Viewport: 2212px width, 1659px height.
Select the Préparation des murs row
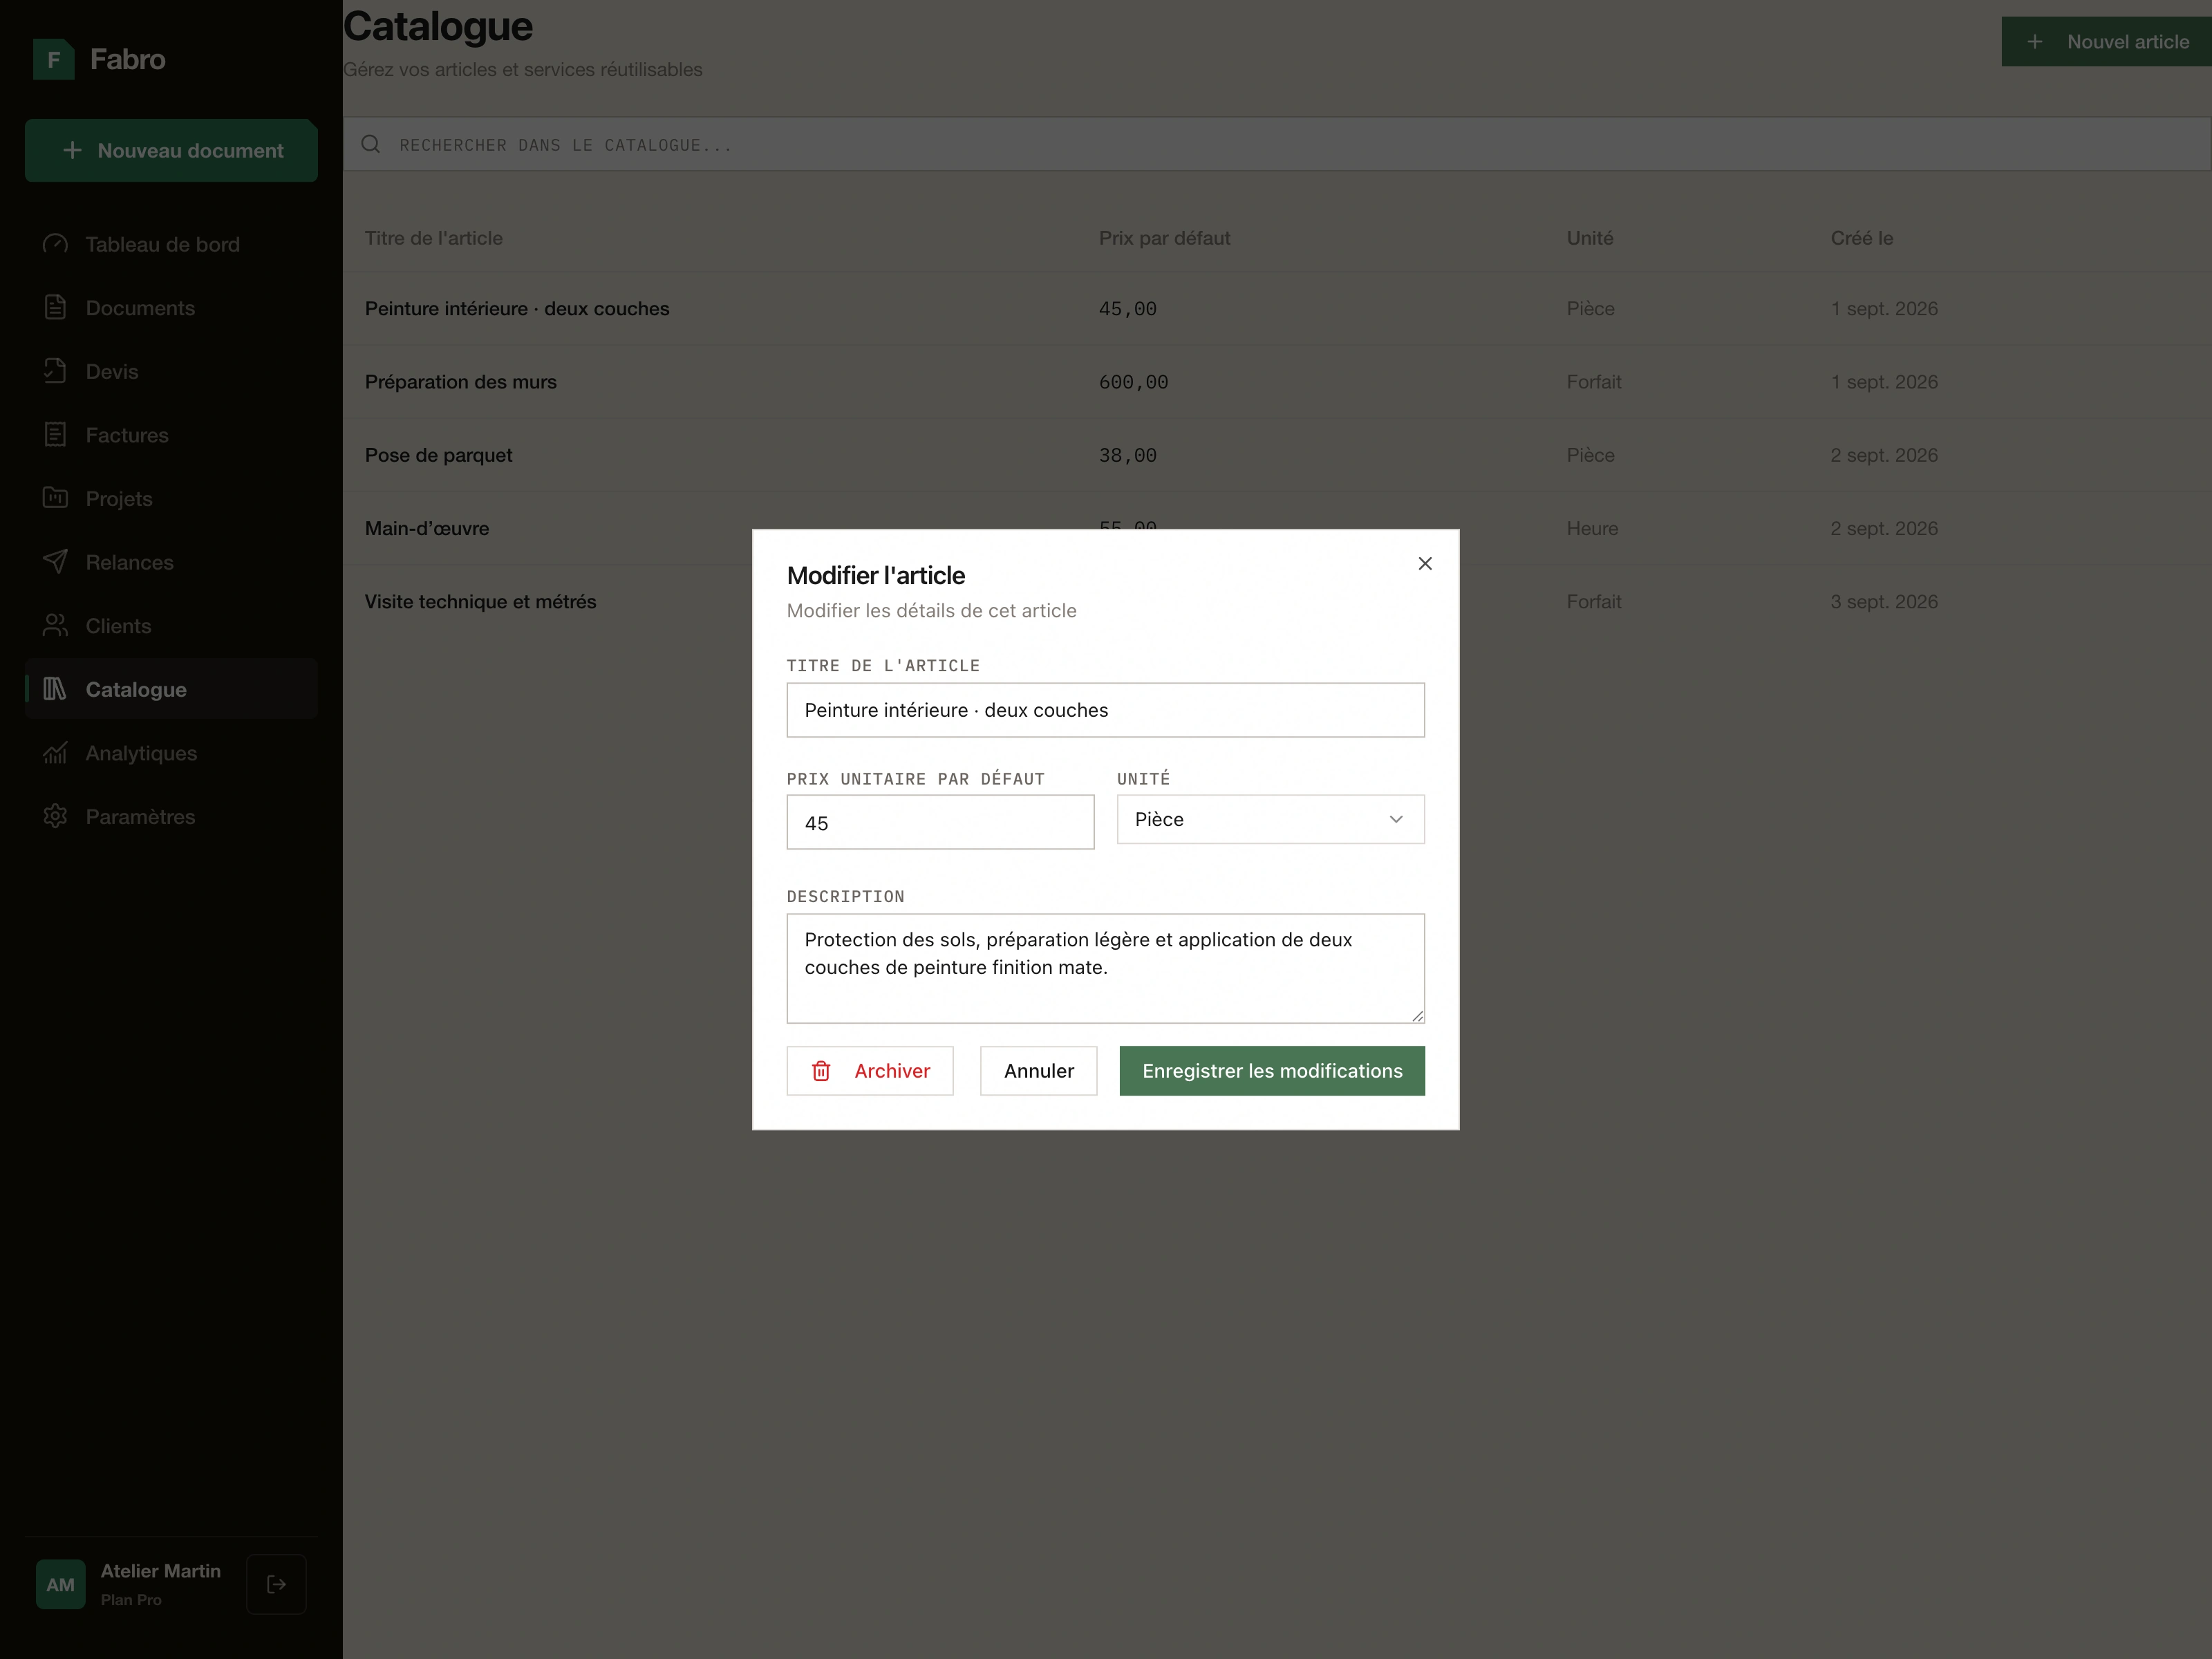tap(1277, 382)
